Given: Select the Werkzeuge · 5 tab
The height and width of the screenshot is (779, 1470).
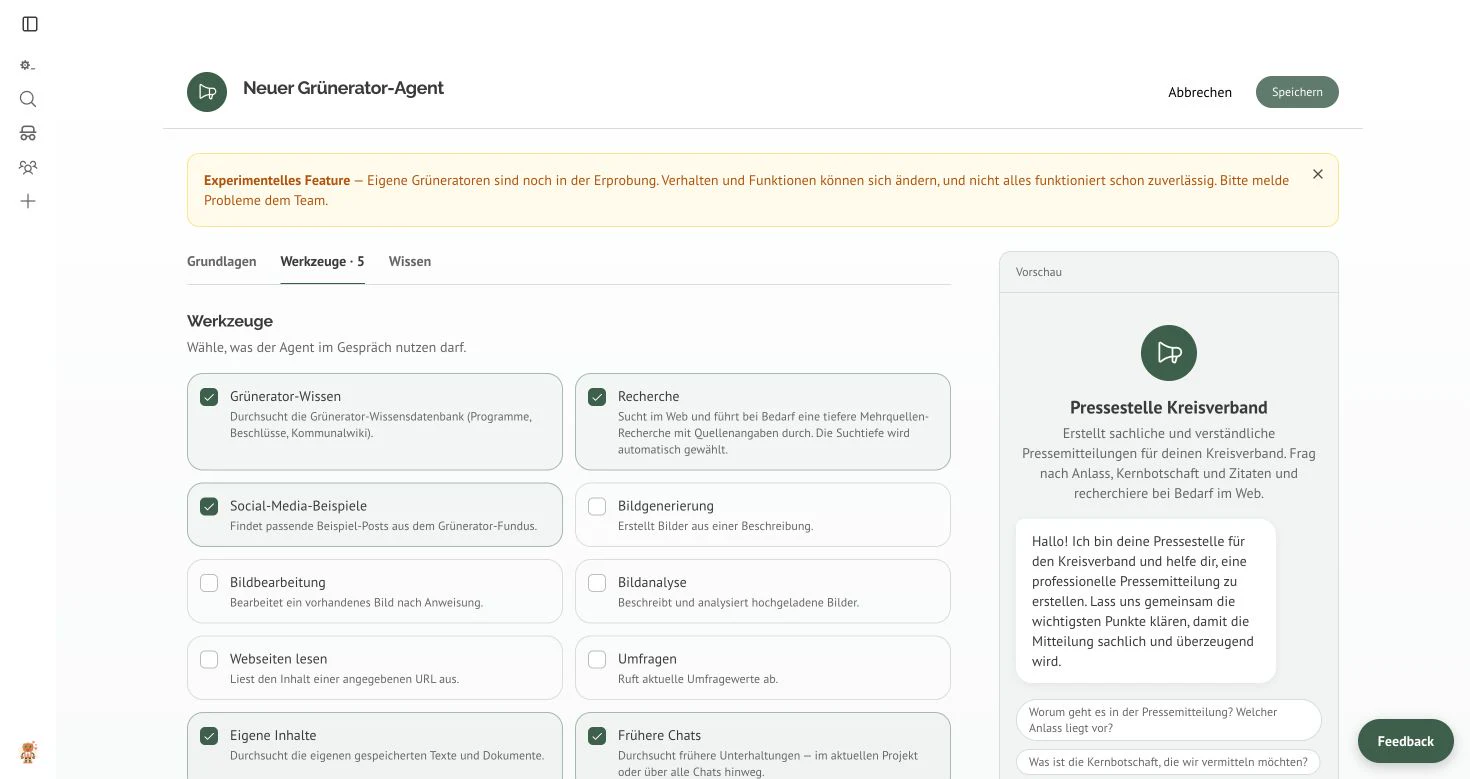Looking at the screenshot, I should tap(322, 262).
